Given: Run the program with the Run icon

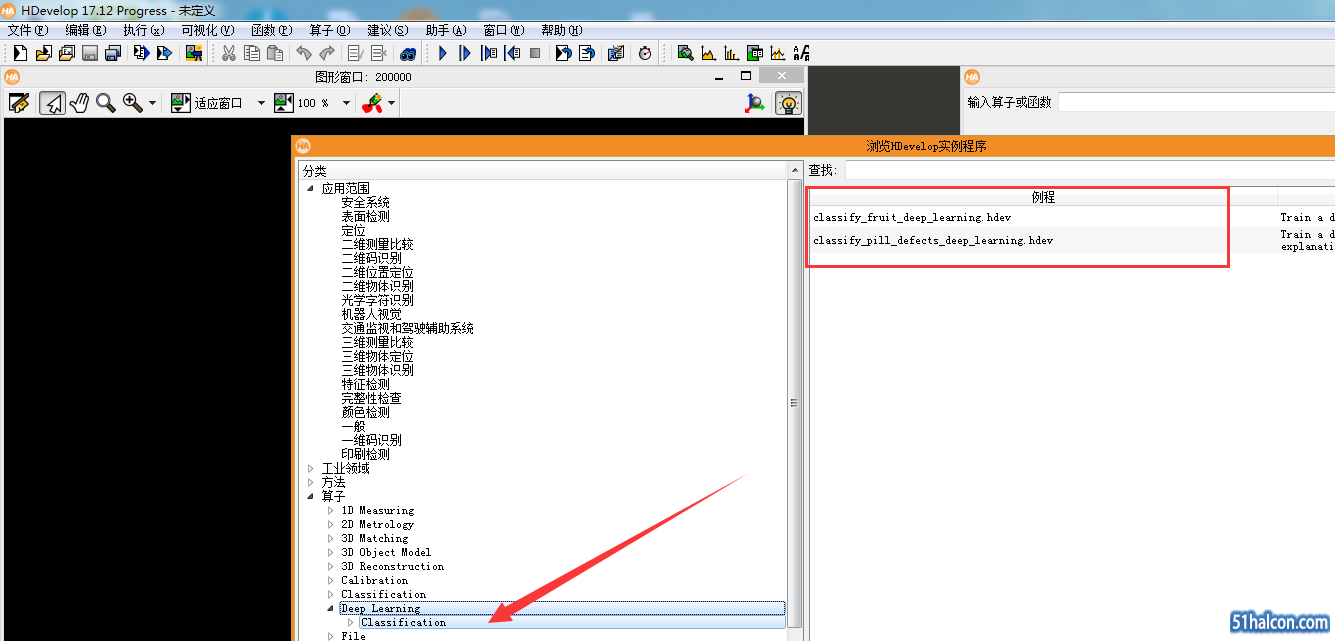Looking at the screenshot, I should 442,53.
